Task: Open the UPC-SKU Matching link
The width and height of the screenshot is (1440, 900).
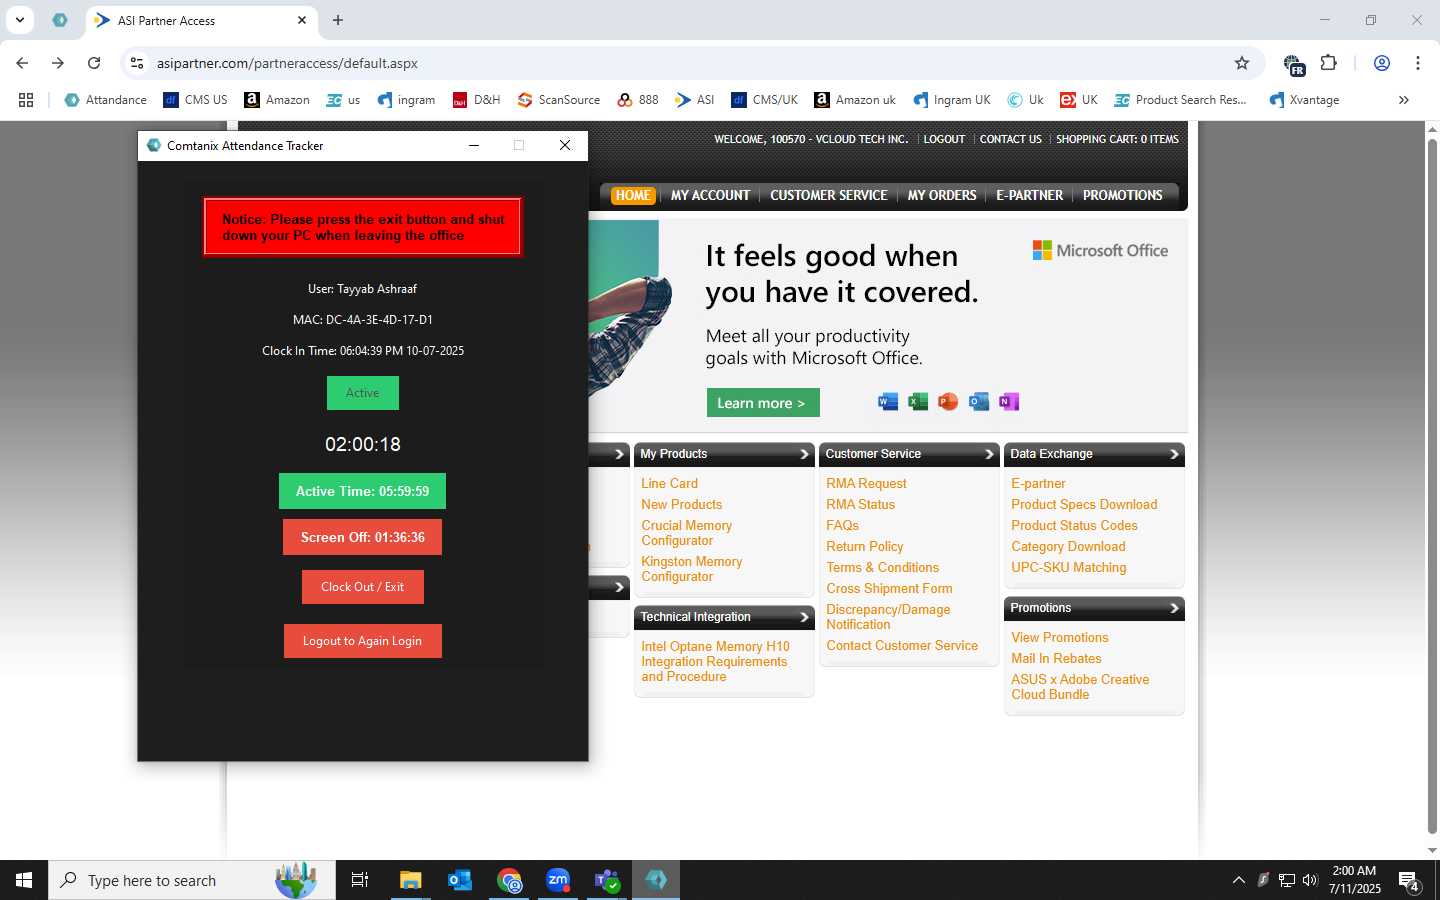Action: tap(1068, 567)
